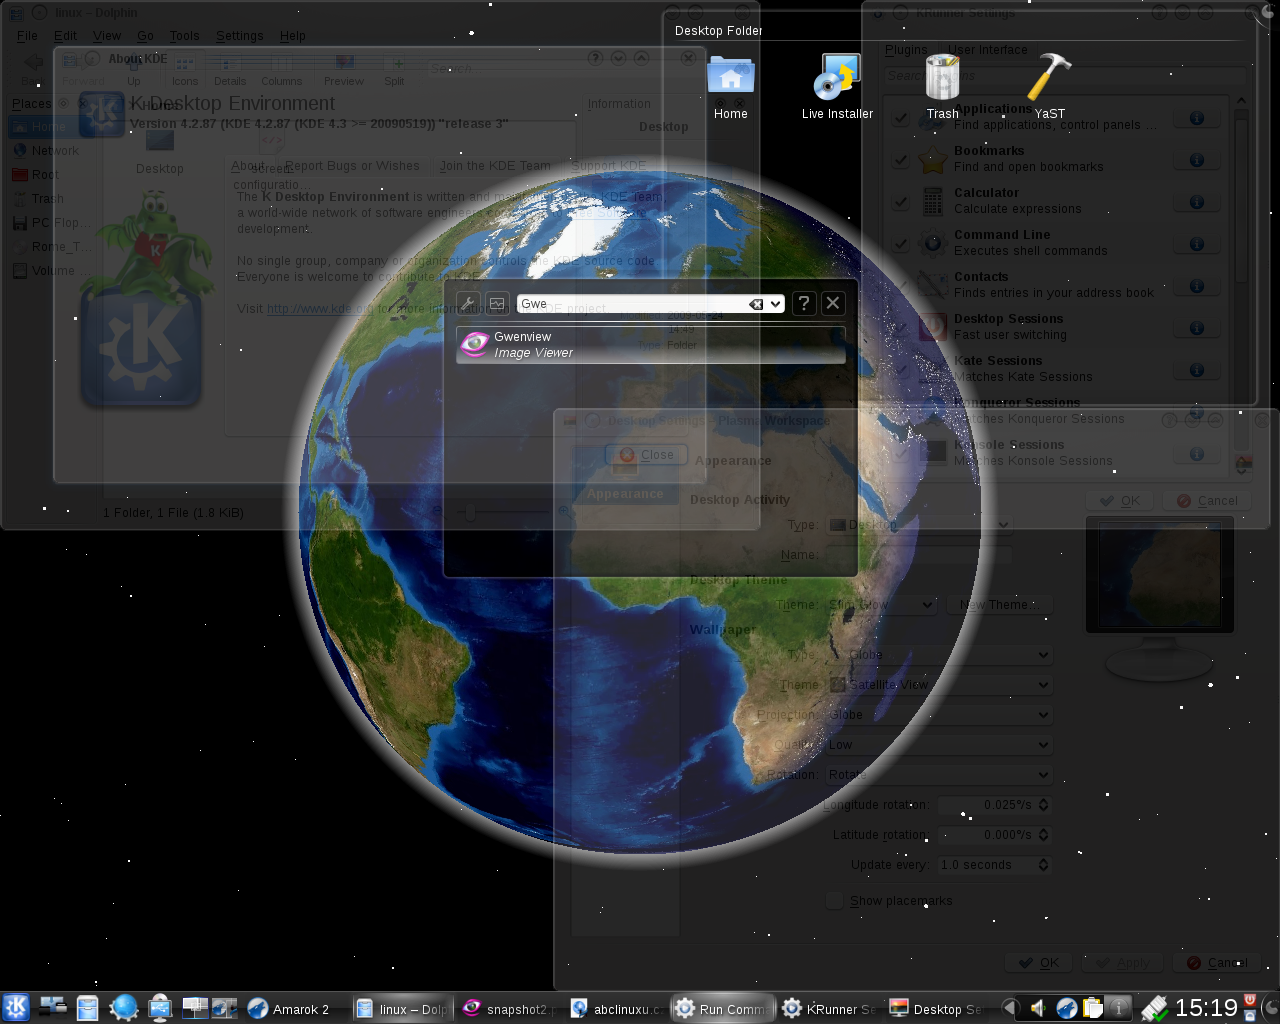Open the Home icon in Desktop Folder
Screen dimensions: 1280x1024
point(731,86)
